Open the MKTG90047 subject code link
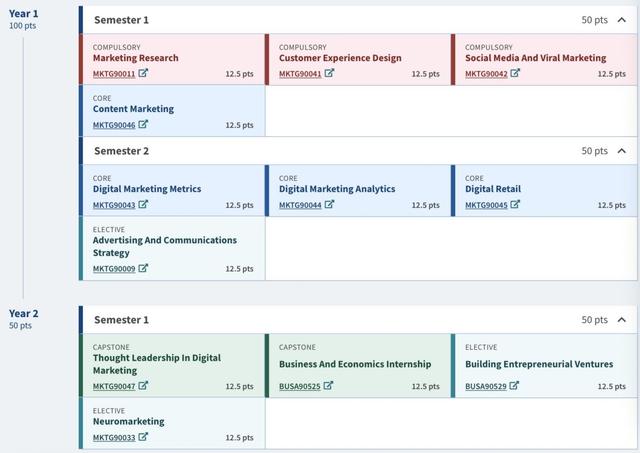The image size is (640, 453). coord(114,386)
